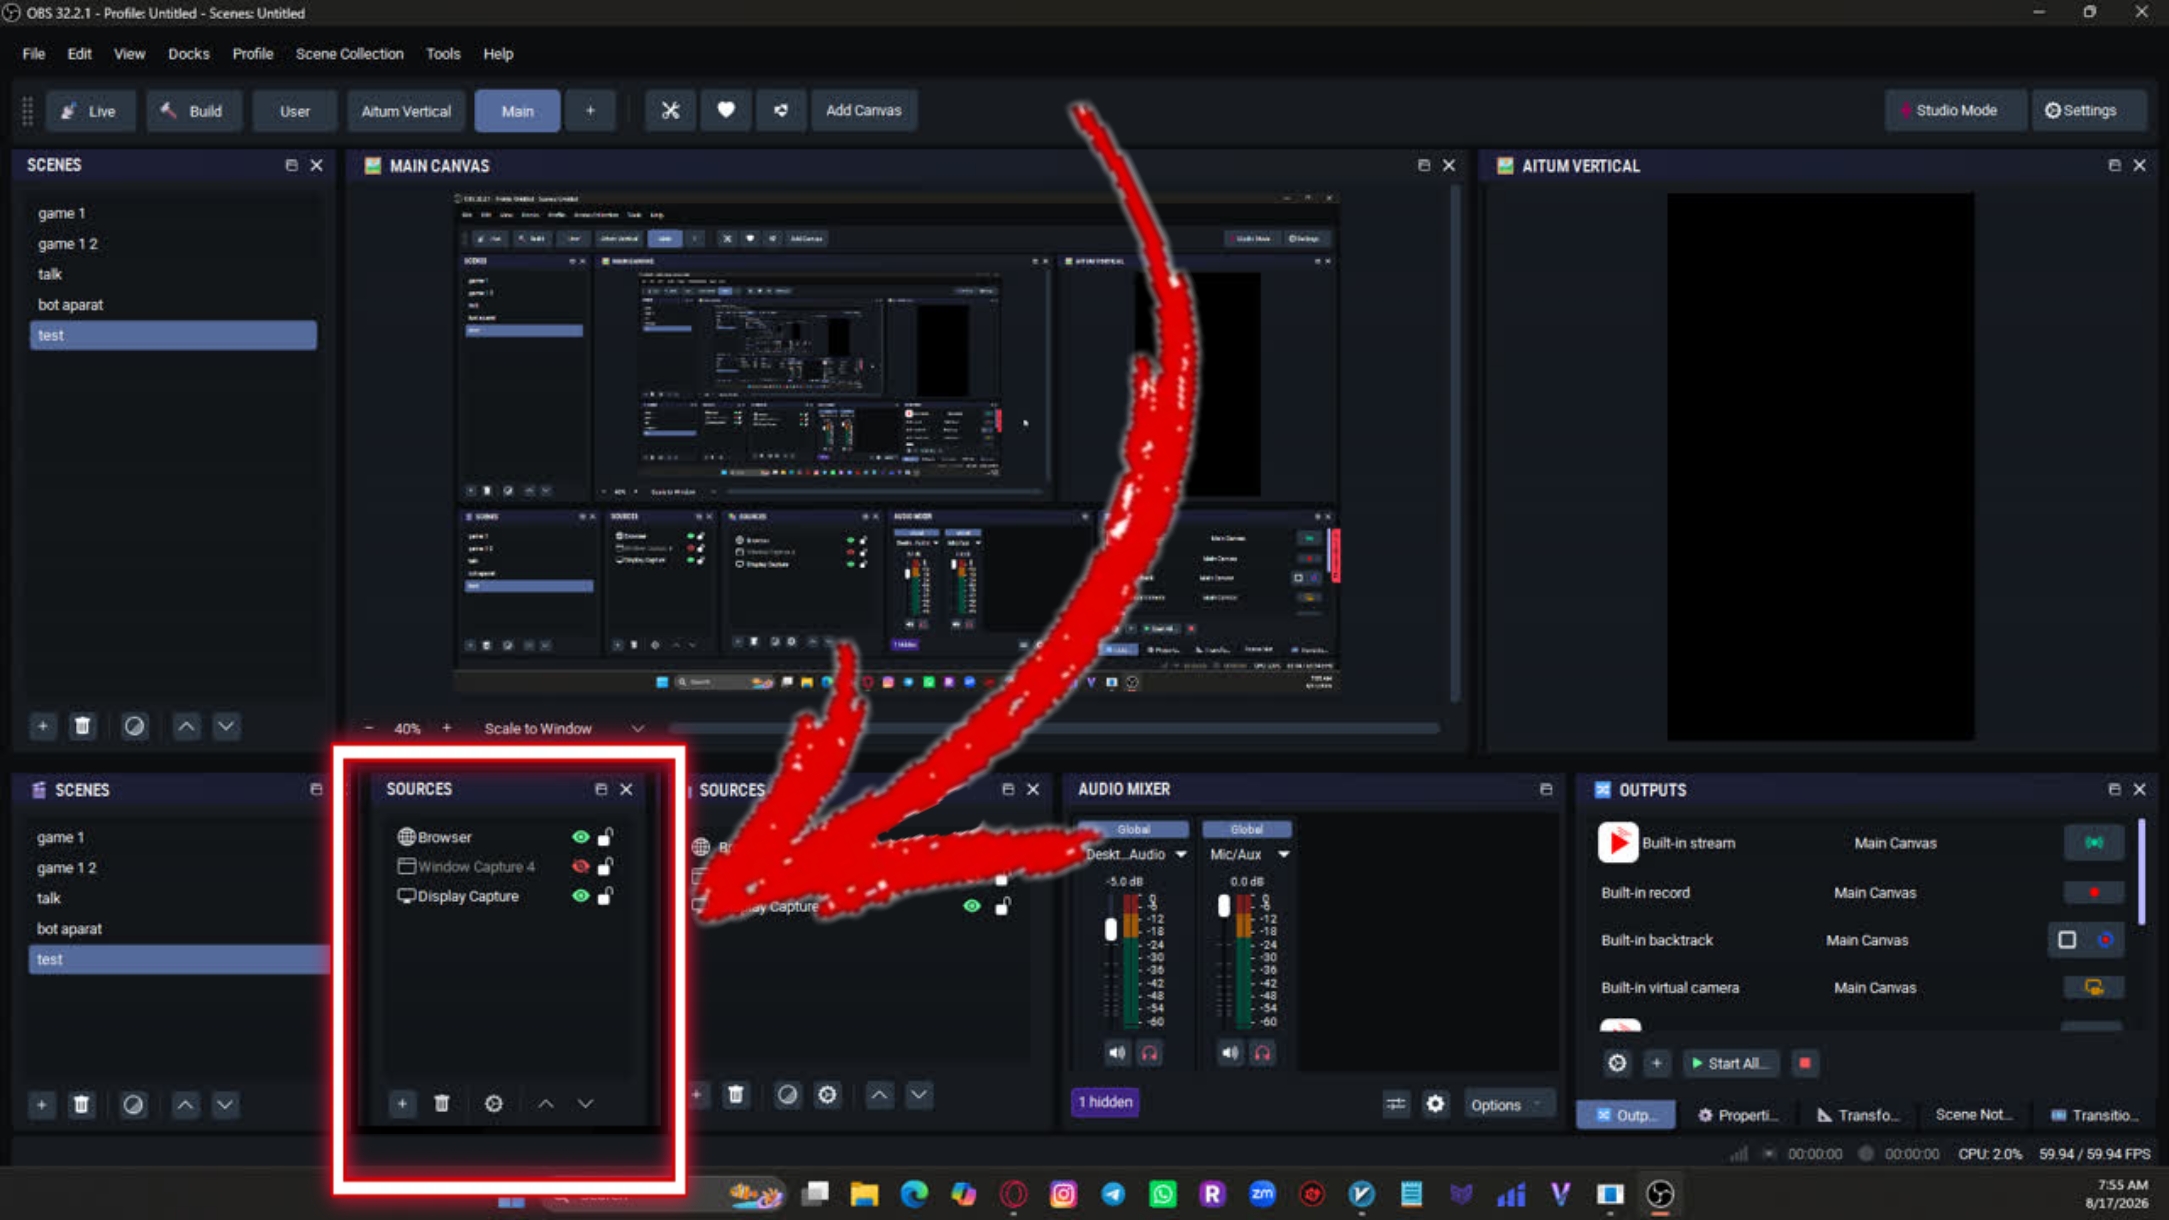Switch to the Aitum Vertical tab
Viewport: 2169px width, 1220px height.
[x=405, y=111]
